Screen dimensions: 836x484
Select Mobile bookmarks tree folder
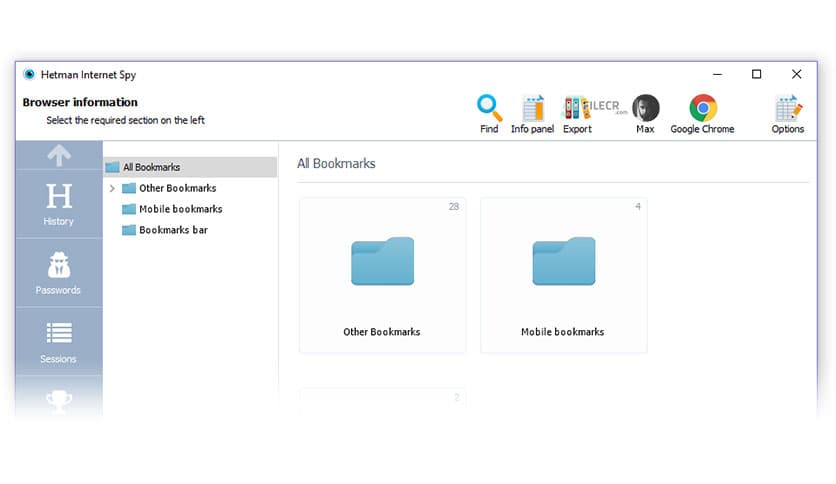pos(172,209)
